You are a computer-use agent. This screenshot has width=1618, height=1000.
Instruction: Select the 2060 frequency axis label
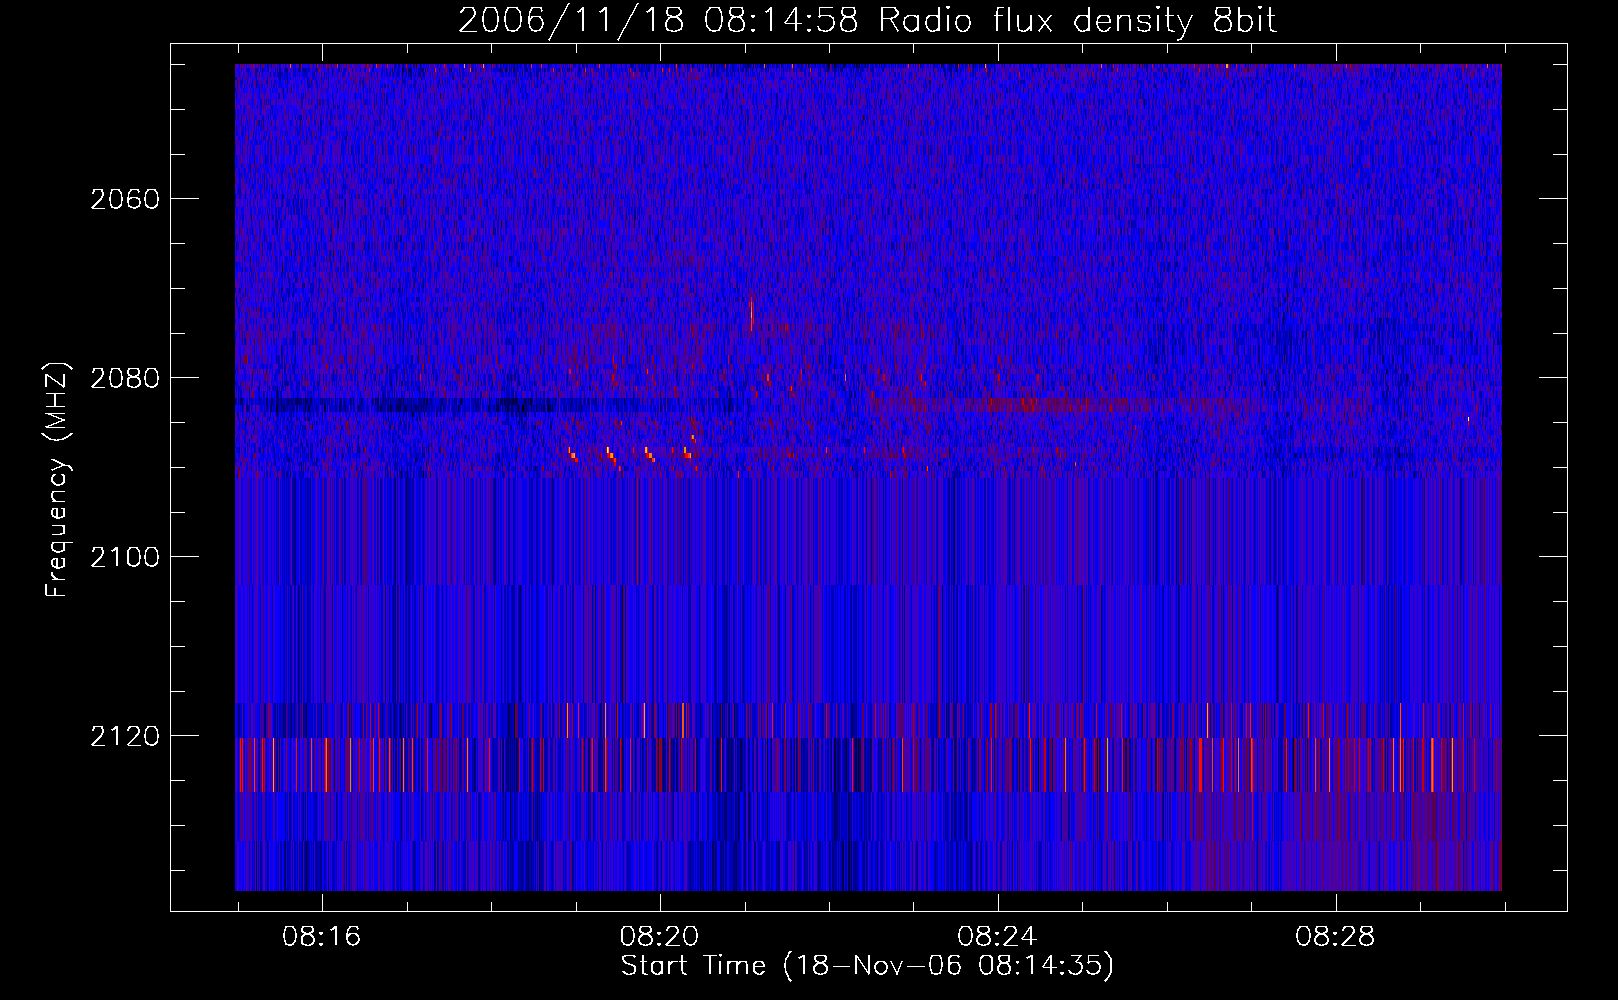[125, 199]
